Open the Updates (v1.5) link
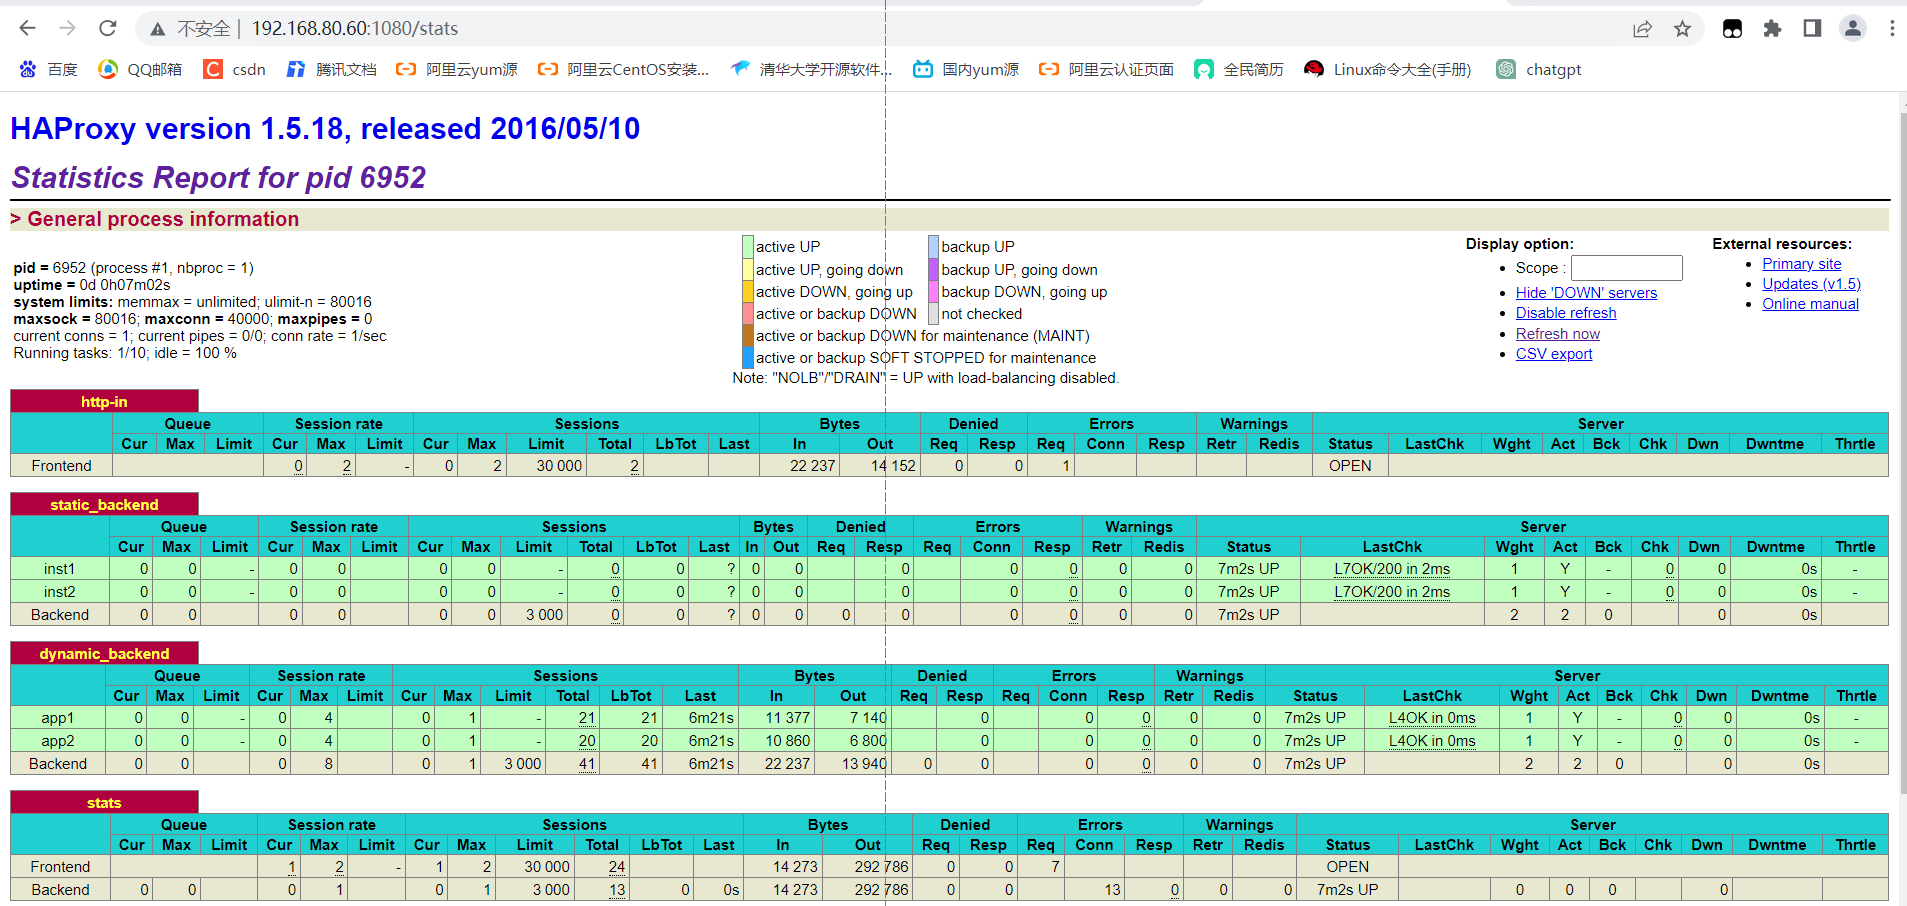 point(1812,284)
